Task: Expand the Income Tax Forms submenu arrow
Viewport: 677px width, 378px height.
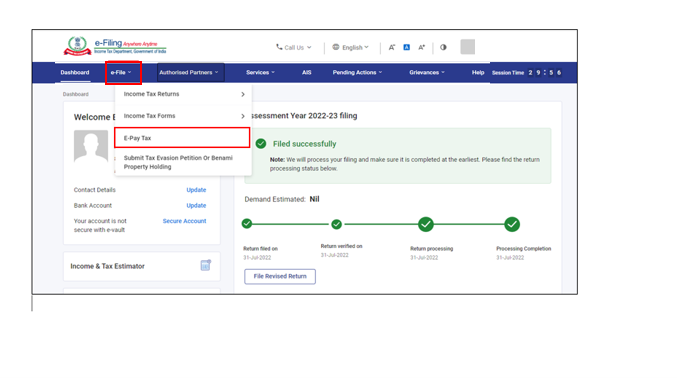Action: pyautogui.click(x=243, y=116)
